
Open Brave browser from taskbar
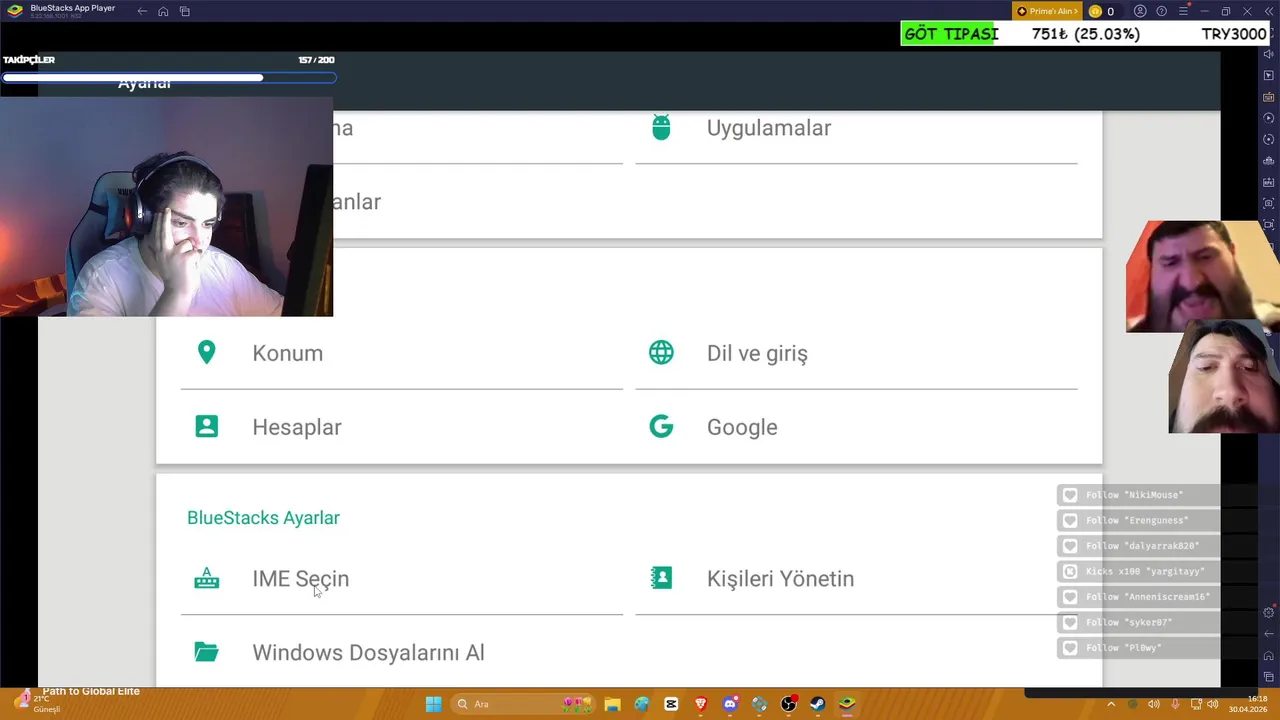point(700,704)
